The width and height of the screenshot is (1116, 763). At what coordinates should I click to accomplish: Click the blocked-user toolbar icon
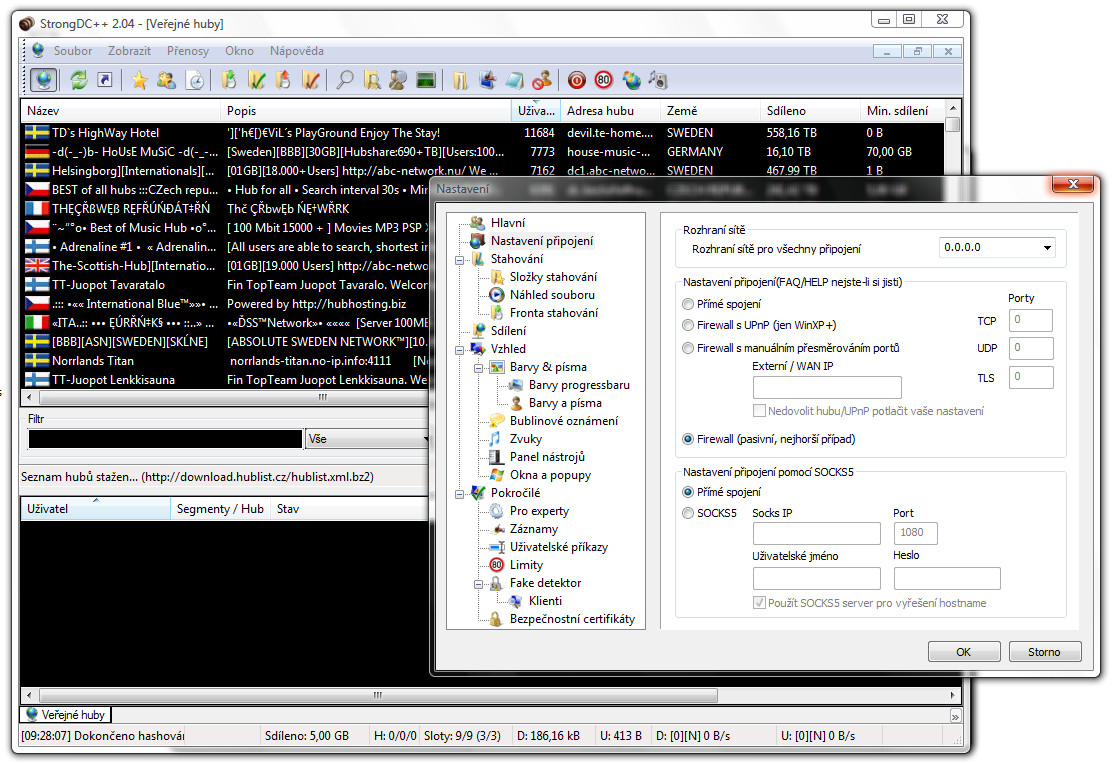pyautogui.click(x=542, y=80)
